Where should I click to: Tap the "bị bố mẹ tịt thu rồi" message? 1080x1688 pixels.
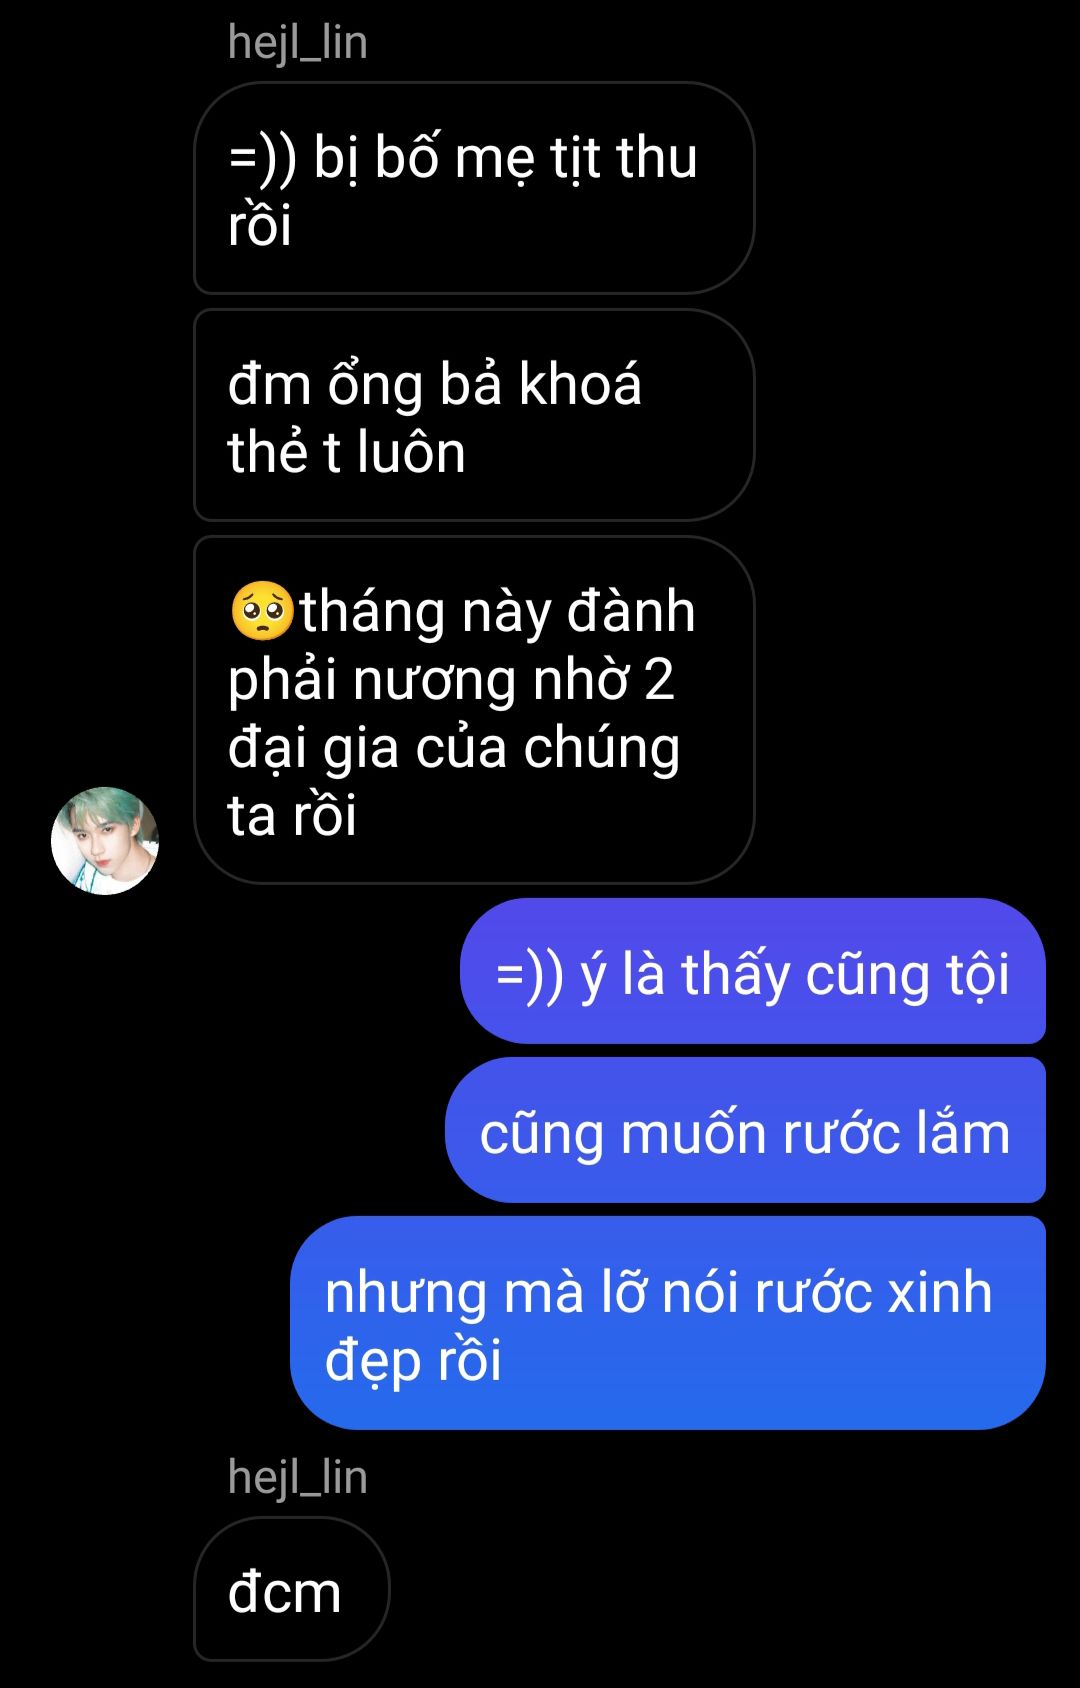(473, 188)
